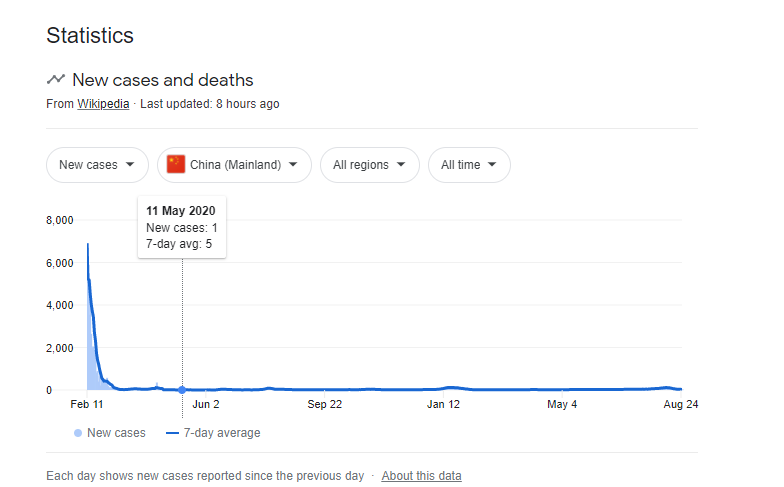Click the trend line chart icon

click(x=56, y=79)
